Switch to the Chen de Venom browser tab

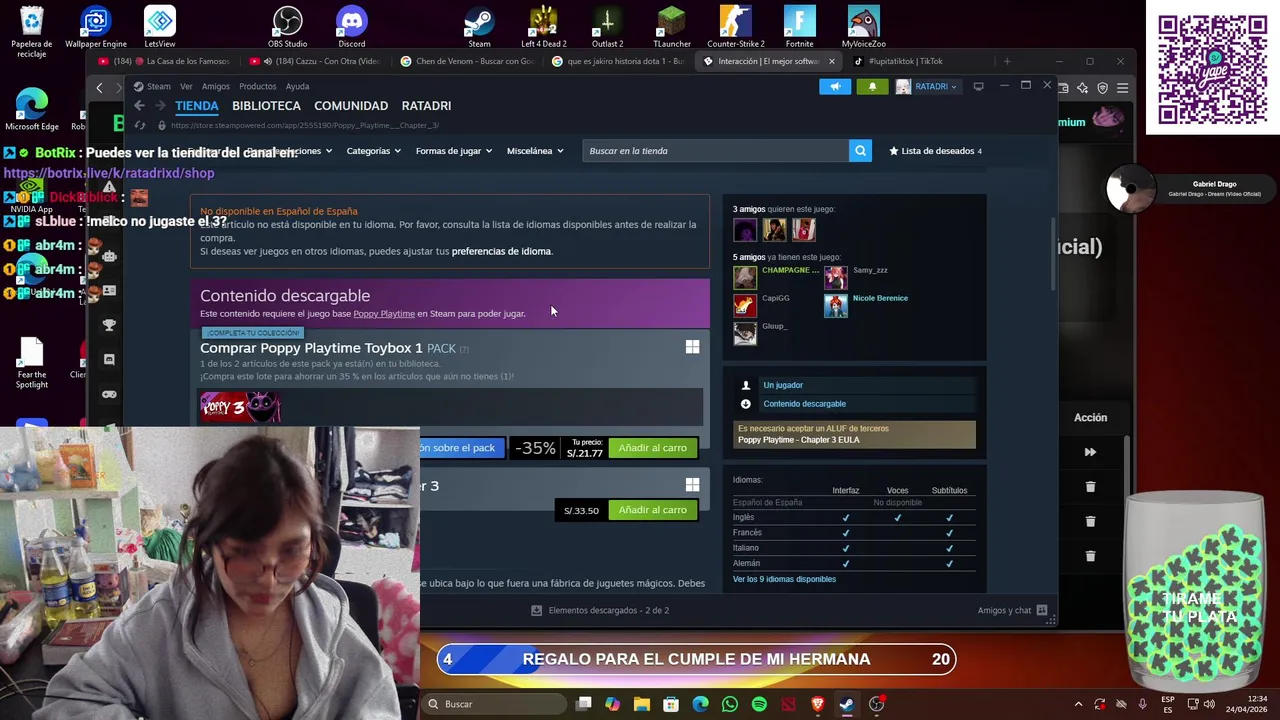[467, 61]
